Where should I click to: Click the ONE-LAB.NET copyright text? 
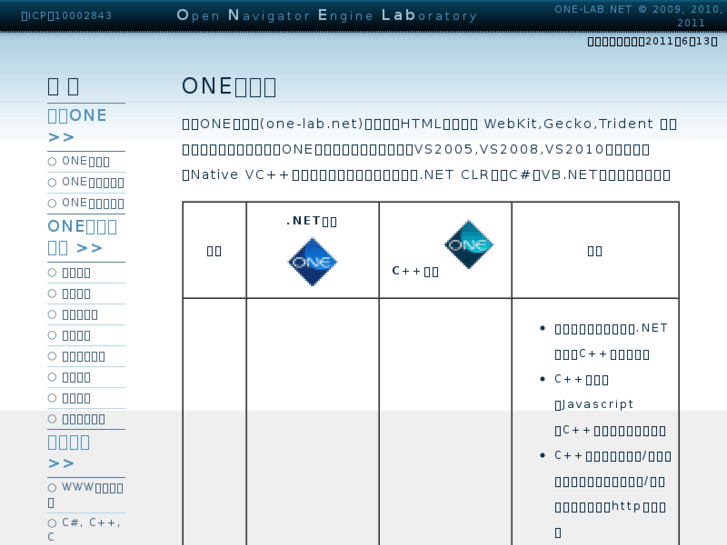[x=638, y=16]
